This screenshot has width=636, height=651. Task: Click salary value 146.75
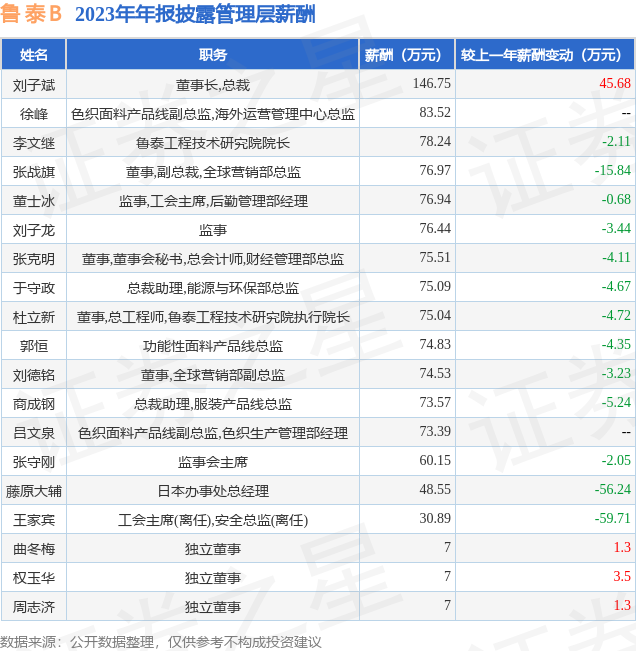pyautogui.click(x=431, y=83)
